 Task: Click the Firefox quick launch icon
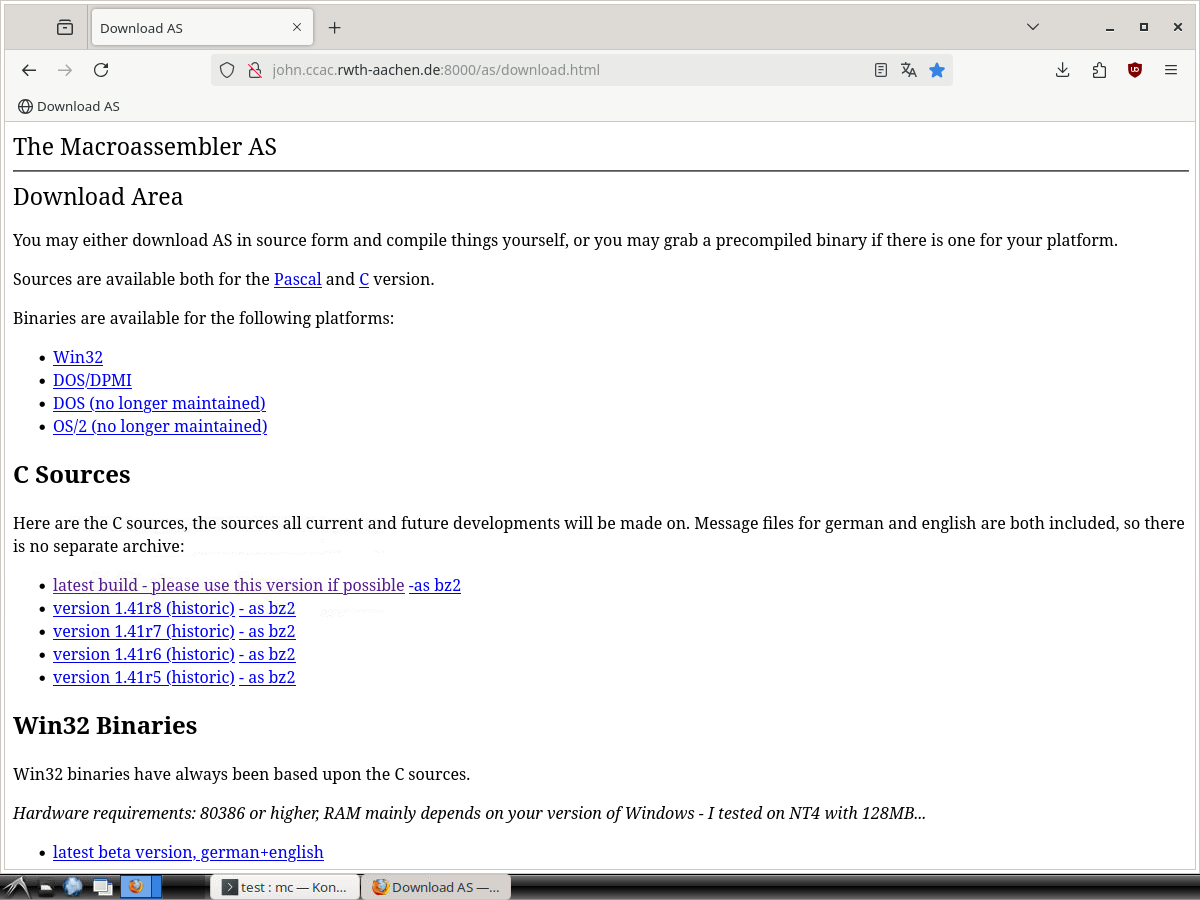(135, 886)
